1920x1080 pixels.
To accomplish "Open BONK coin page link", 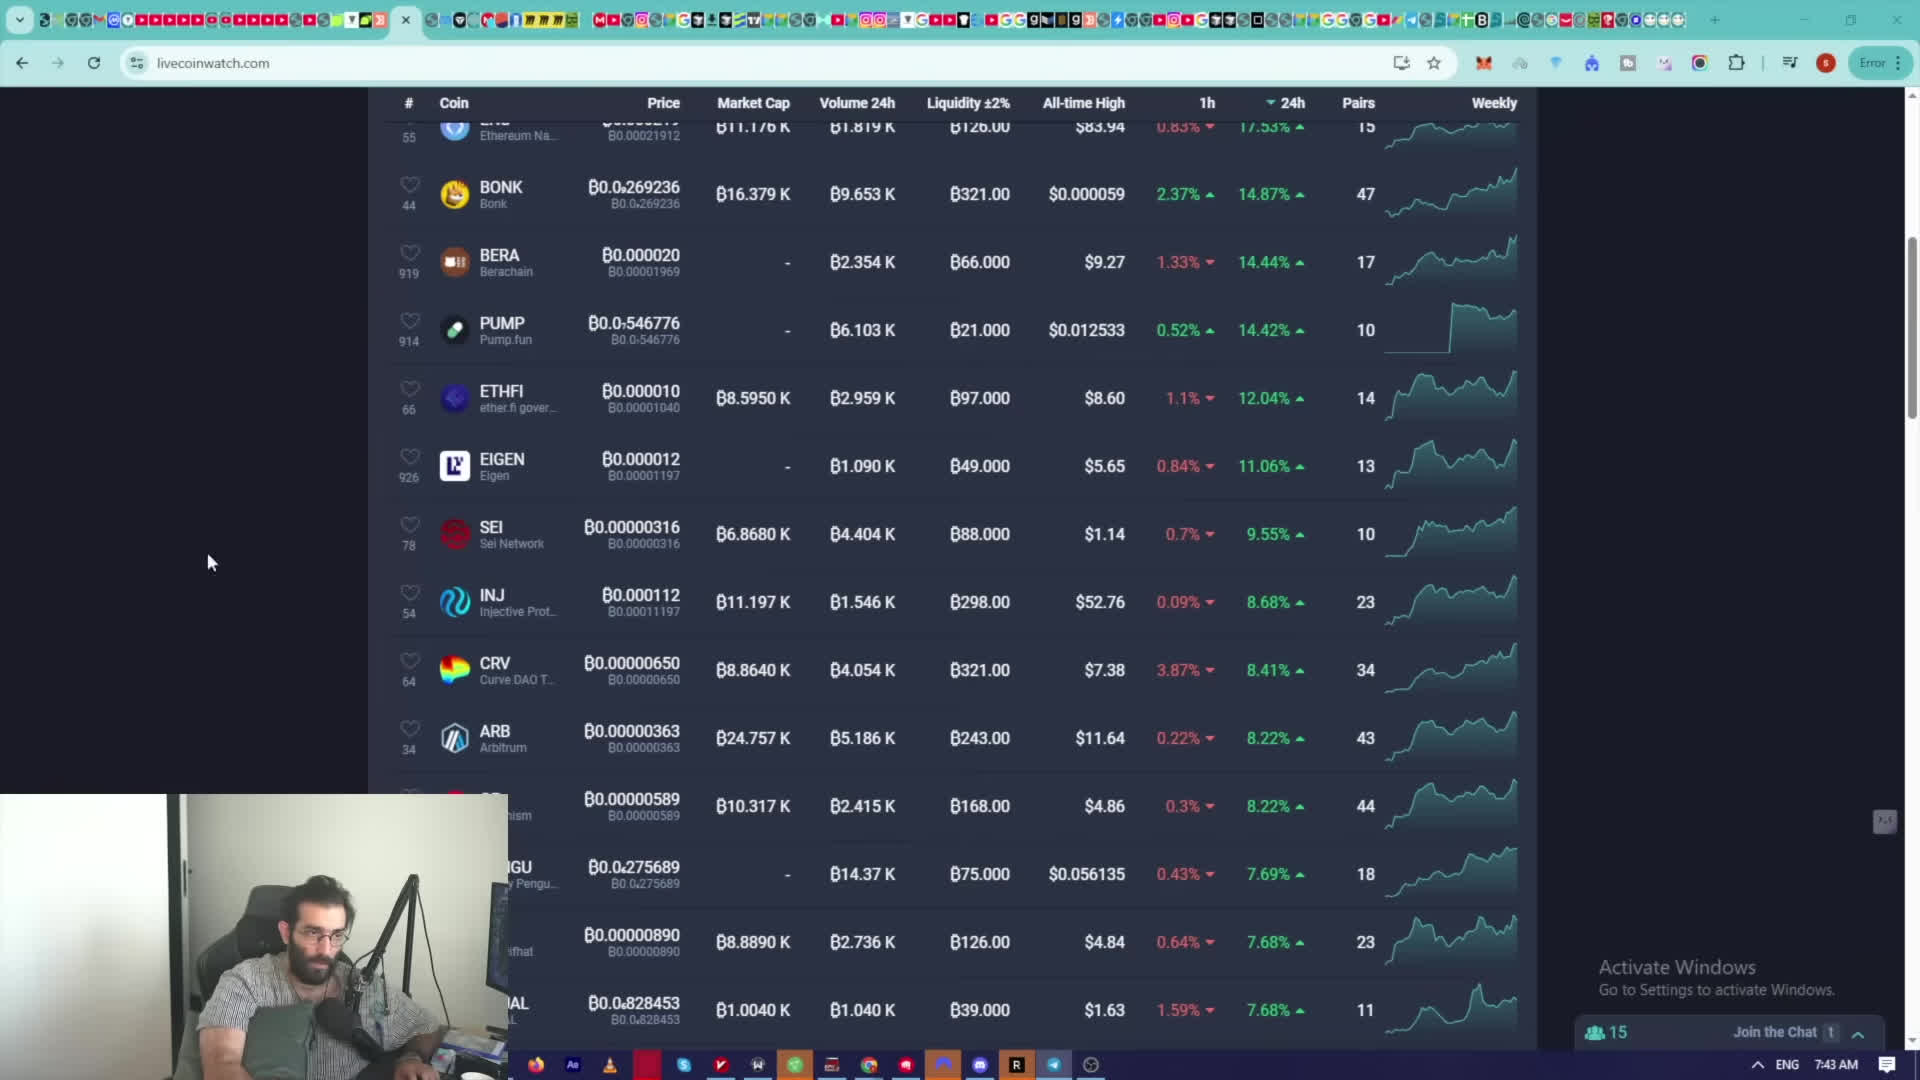I will tap(501, 187).
